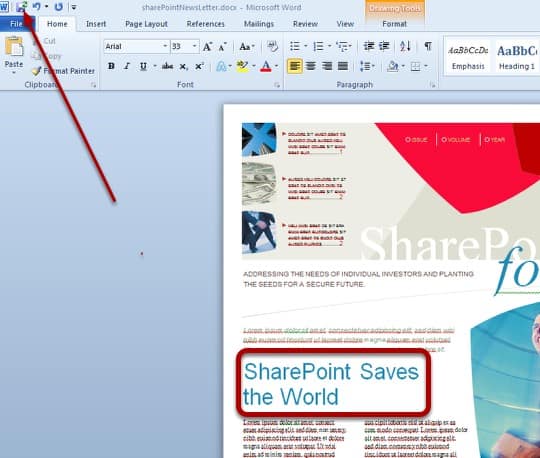
Task: Click the Numbering list icon
Action: pyautogui.click(x=319, y=46)
